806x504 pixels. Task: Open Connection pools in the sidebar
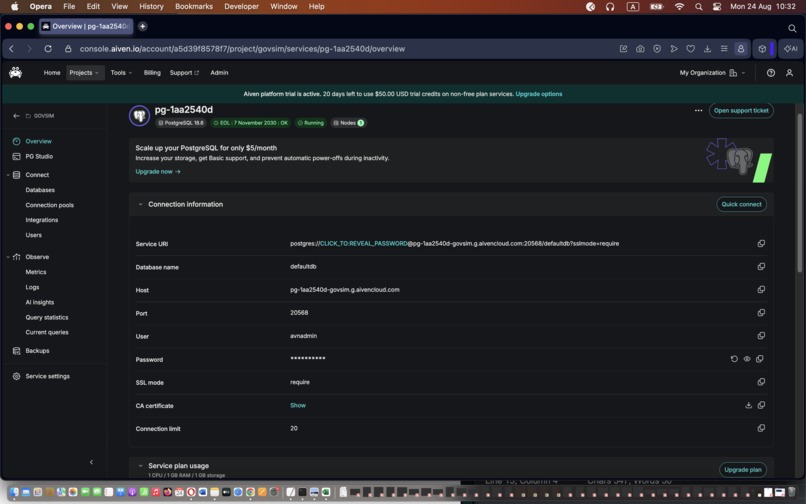pyautogui.click(x=49, y=205)
